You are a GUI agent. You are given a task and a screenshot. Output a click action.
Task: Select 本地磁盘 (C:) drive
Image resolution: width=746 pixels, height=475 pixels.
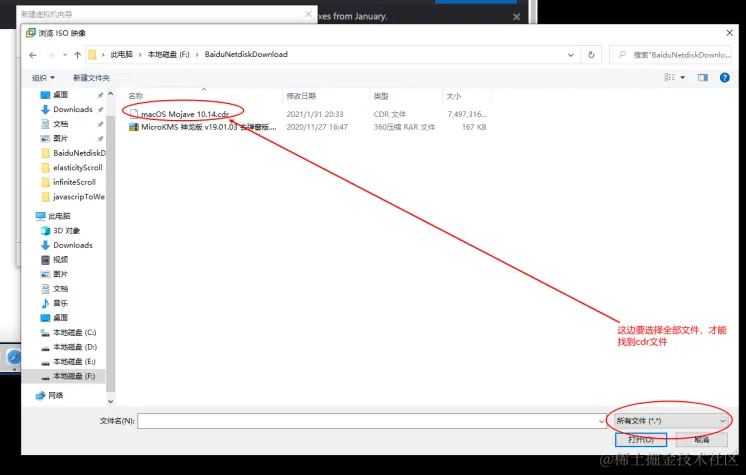coord(74,332)
